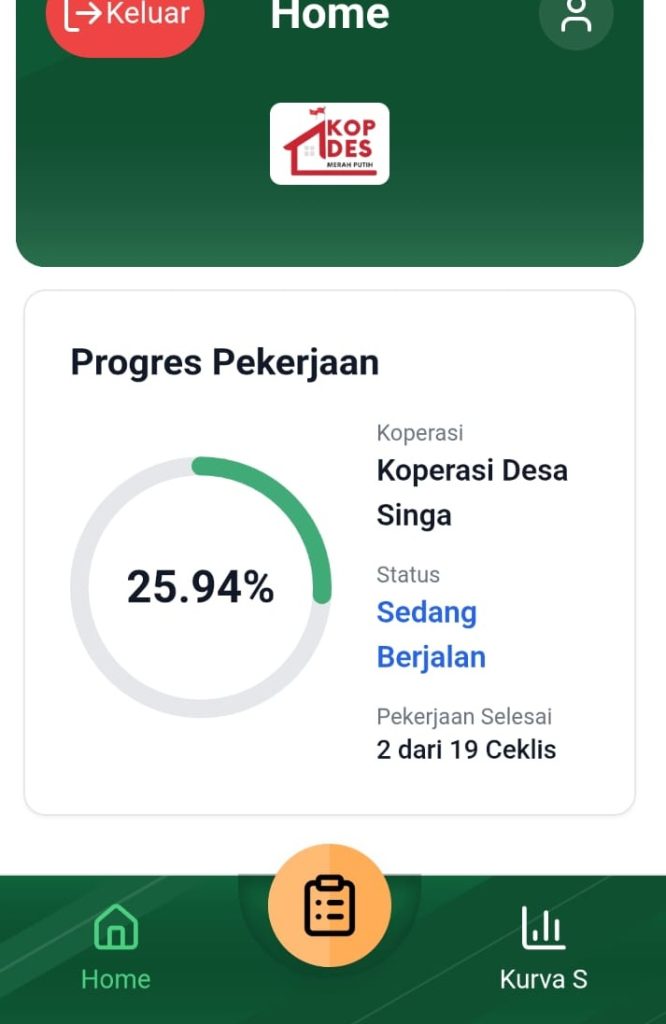This screenshot has height=1024, width=666.
Task: Click the Koperasi field label
Action: click(419, 433)
